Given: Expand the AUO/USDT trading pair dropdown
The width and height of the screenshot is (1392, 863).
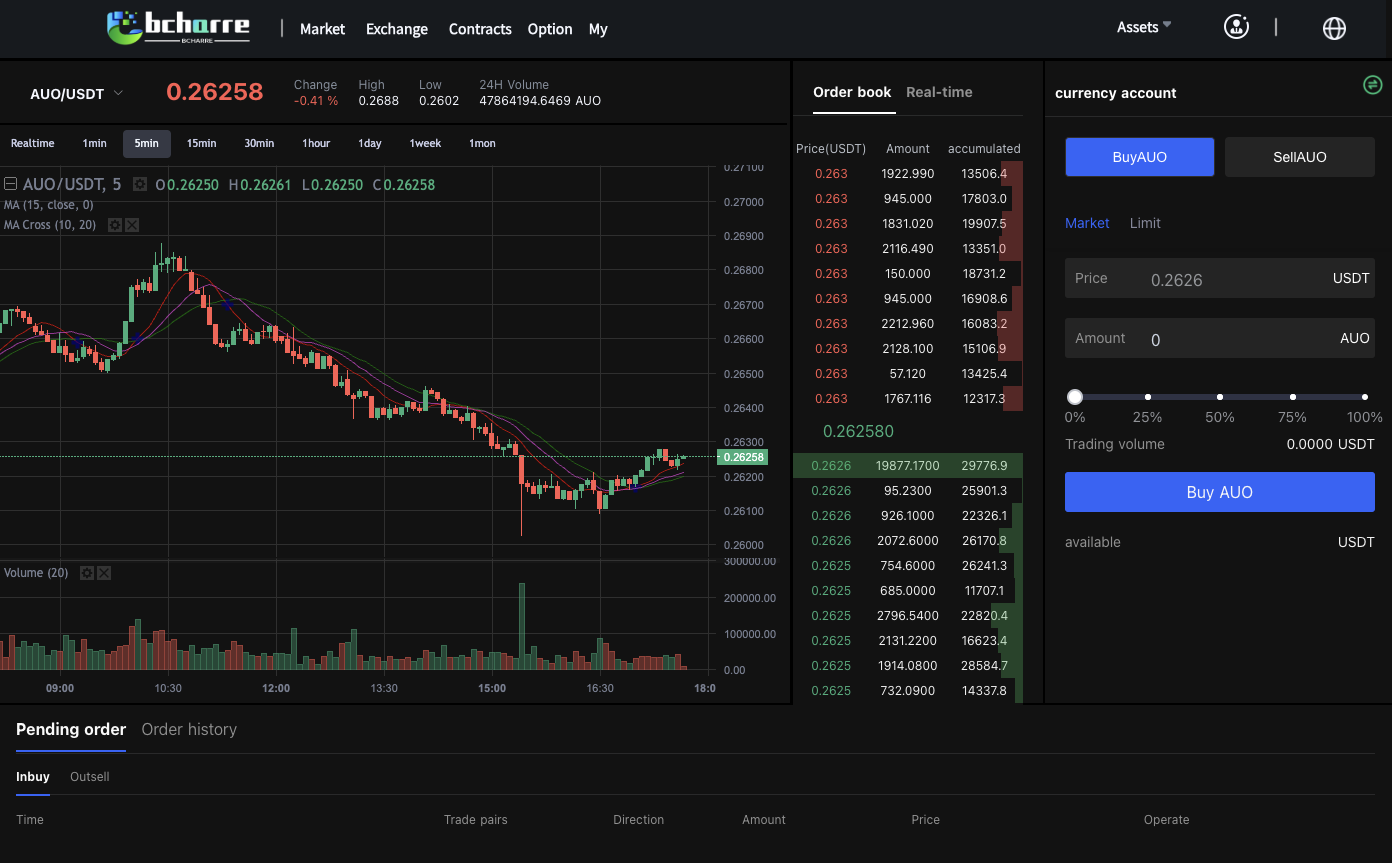Looking at the screenshot, I should pos(118,93).
